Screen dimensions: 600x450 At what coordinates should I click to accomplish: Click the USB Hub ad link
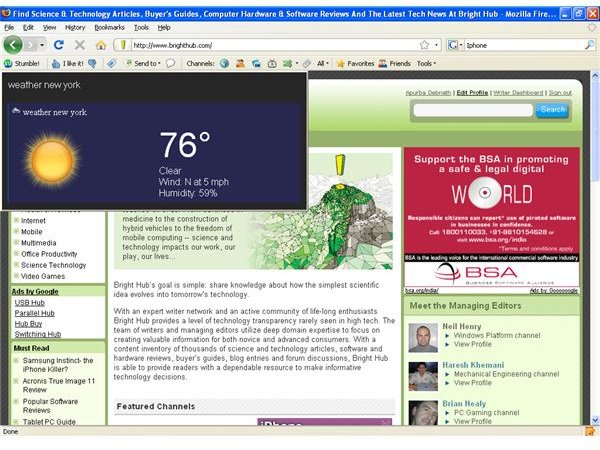pyautogui.click(x=30, y=303)
